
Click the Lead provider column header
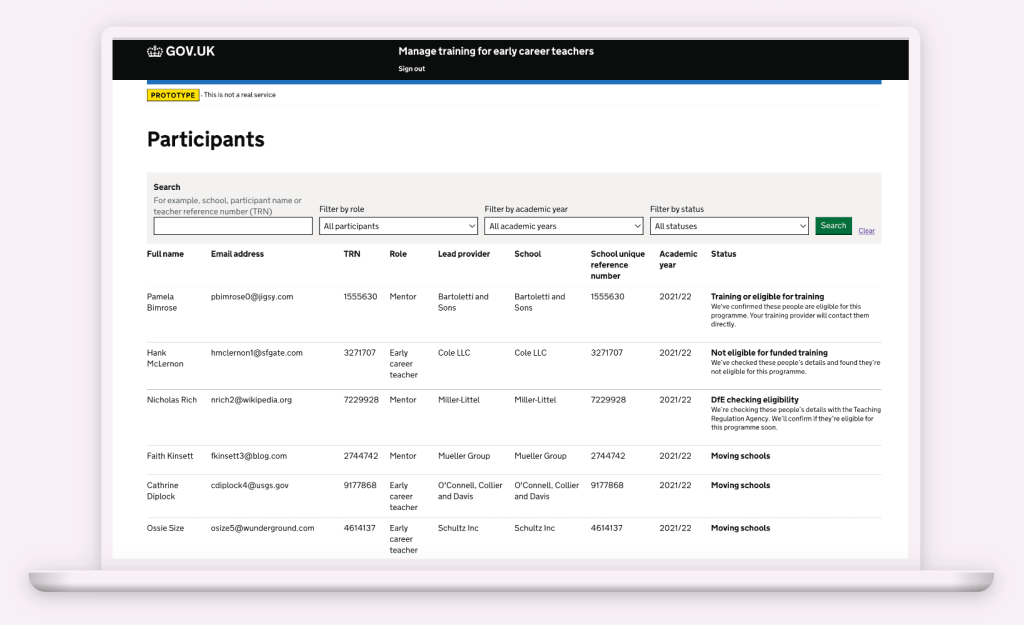point(464,254)
